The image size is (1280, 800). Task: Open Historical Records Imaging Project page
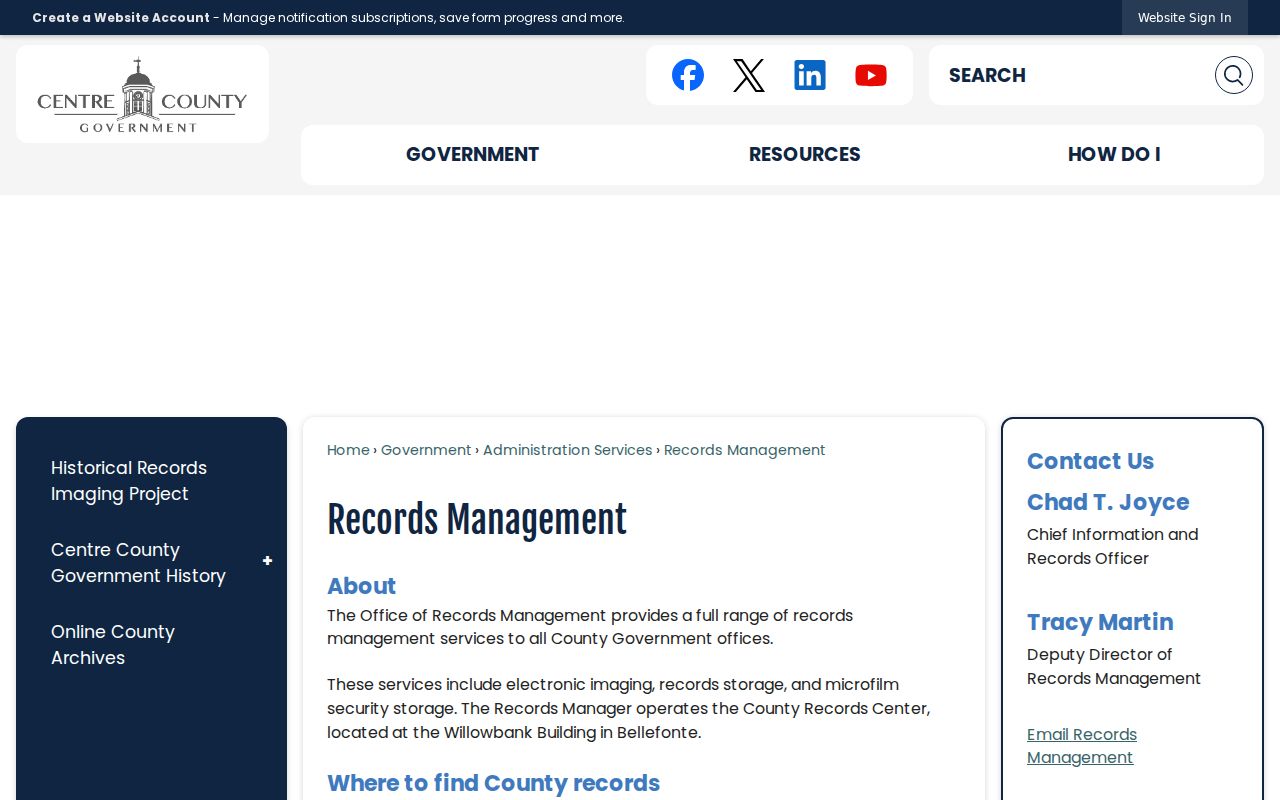[x=129, y=481]
